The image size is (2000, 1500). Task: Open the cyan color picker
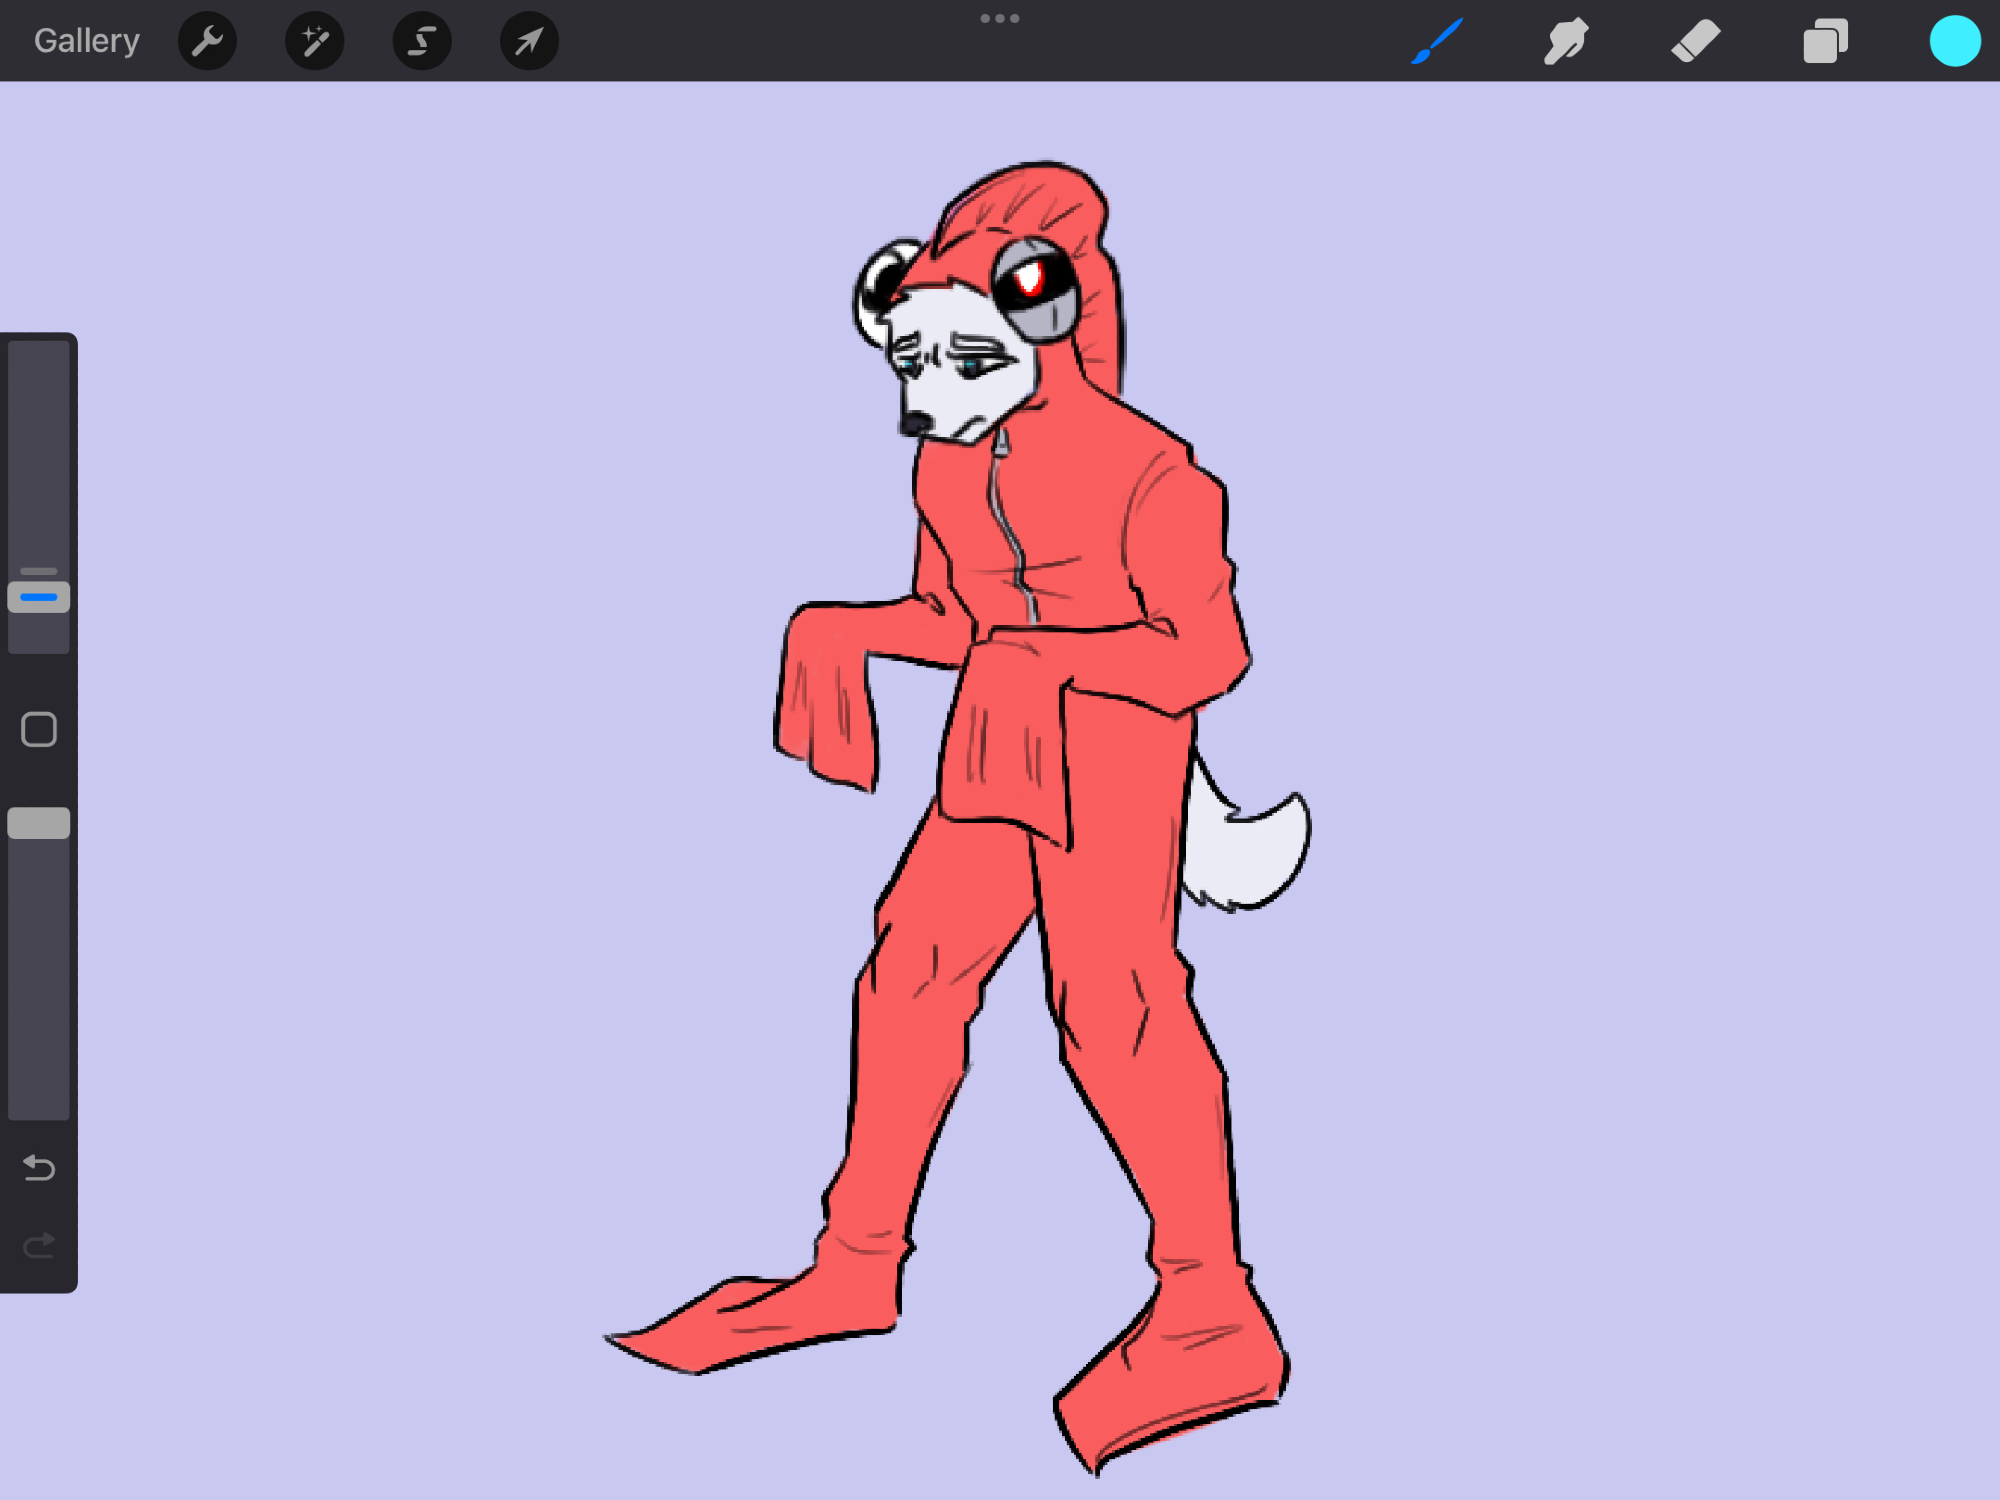click(1954, 41)
